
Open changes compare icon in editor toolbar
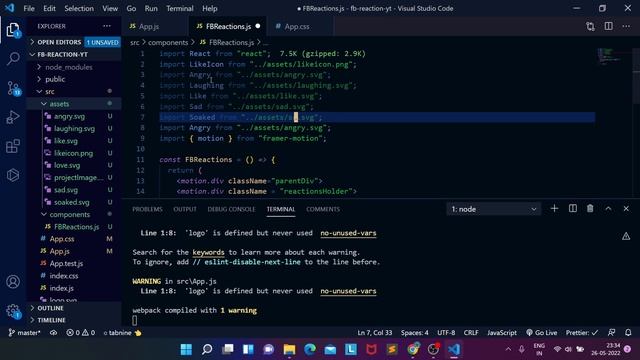[x=590, y=27]
